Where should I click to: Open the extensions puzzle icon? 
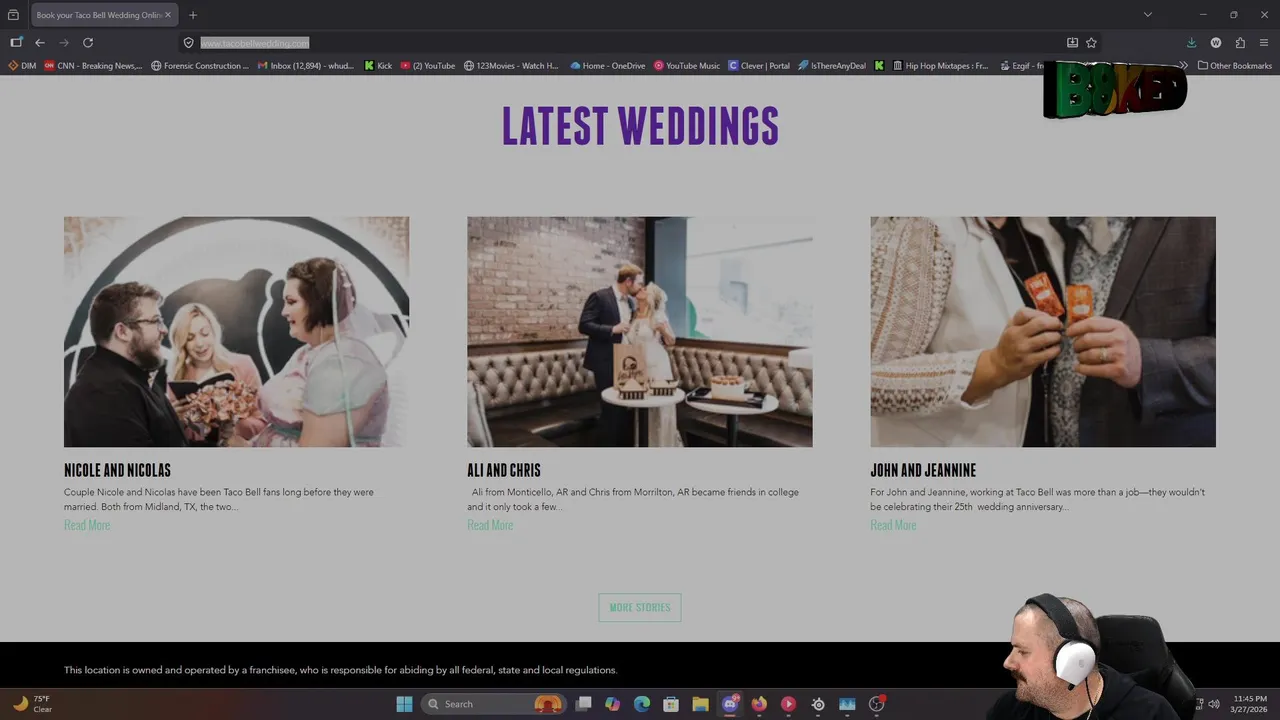1240,43
